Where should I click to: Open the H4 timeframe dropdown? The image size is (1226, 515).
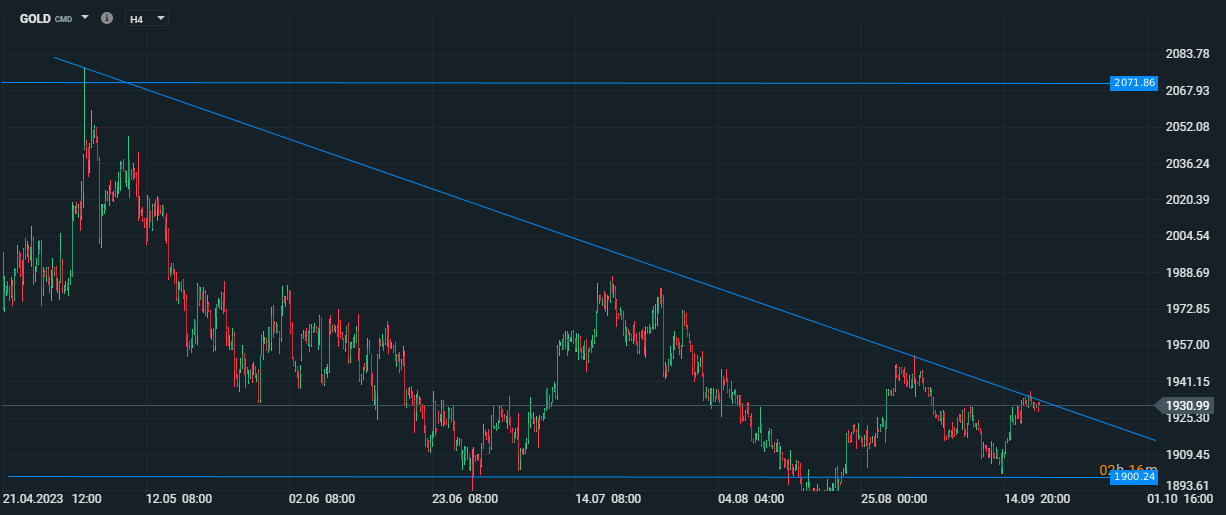(147, 18)
